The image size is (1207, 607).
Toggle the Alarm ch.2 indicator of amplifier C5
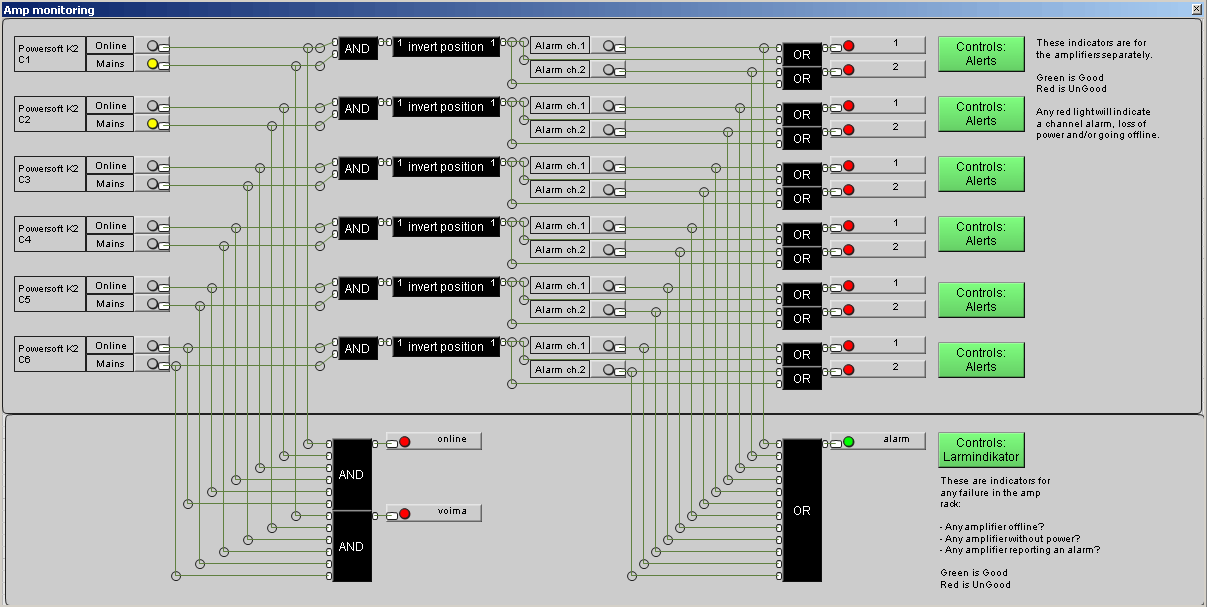pos(608,310)
